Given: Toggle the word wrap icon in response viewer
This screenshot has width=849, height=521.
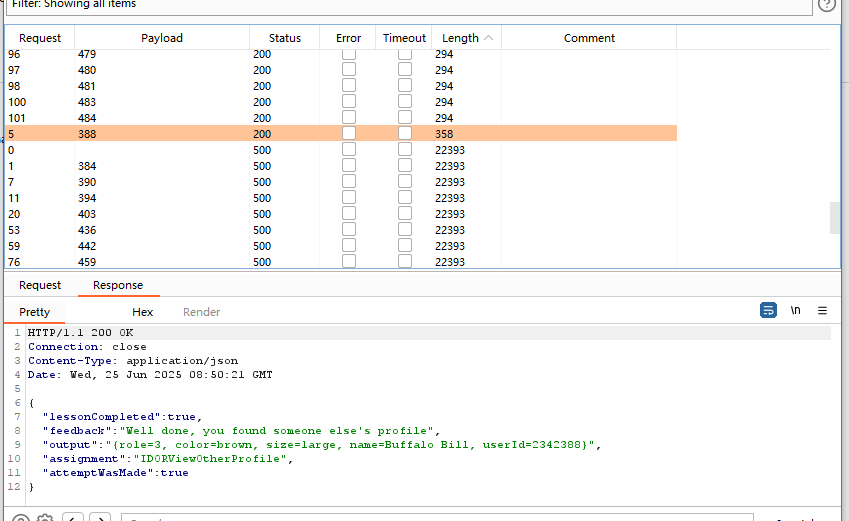Looking at the screenshot, I should 768,311.
